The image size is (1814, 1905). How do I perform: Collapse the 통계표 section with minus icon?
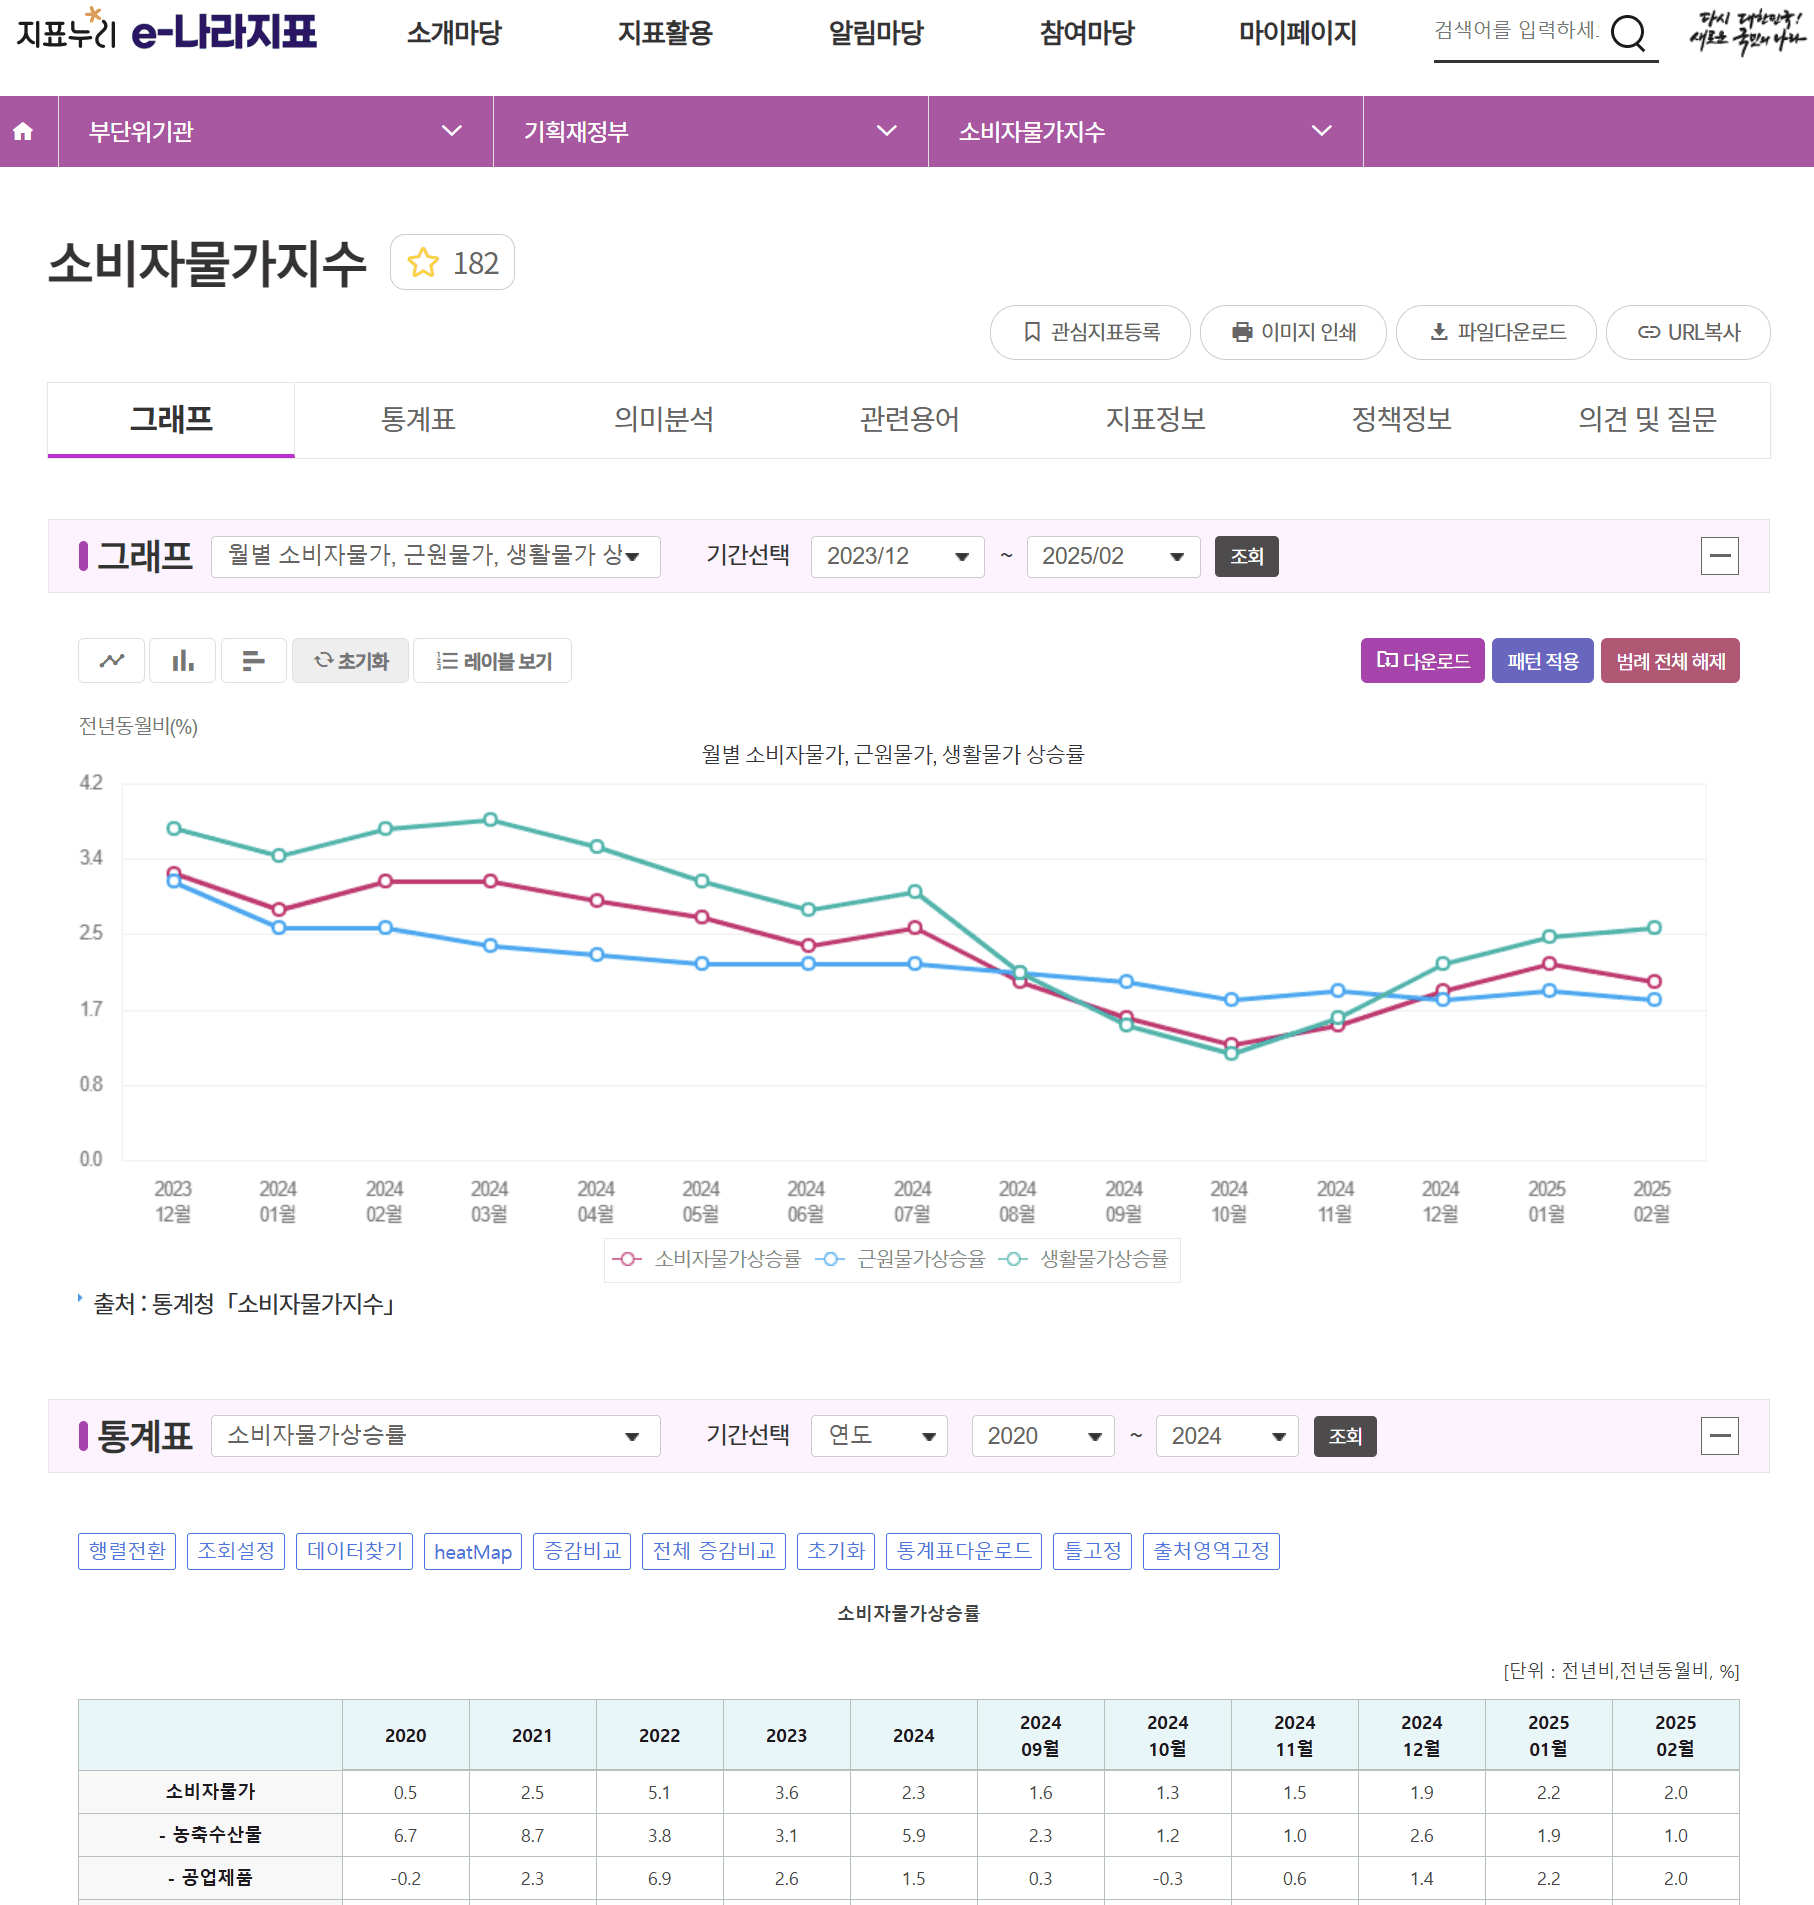(1719, 1436)
